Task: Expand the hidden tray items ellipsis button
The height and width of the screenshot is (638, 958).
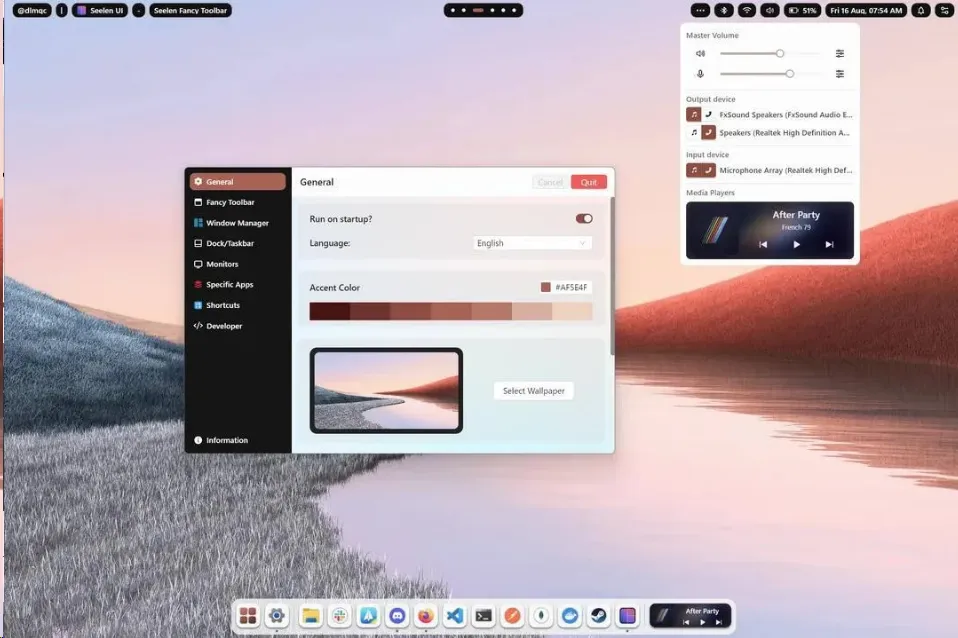Action: click(x=700, y=10)
